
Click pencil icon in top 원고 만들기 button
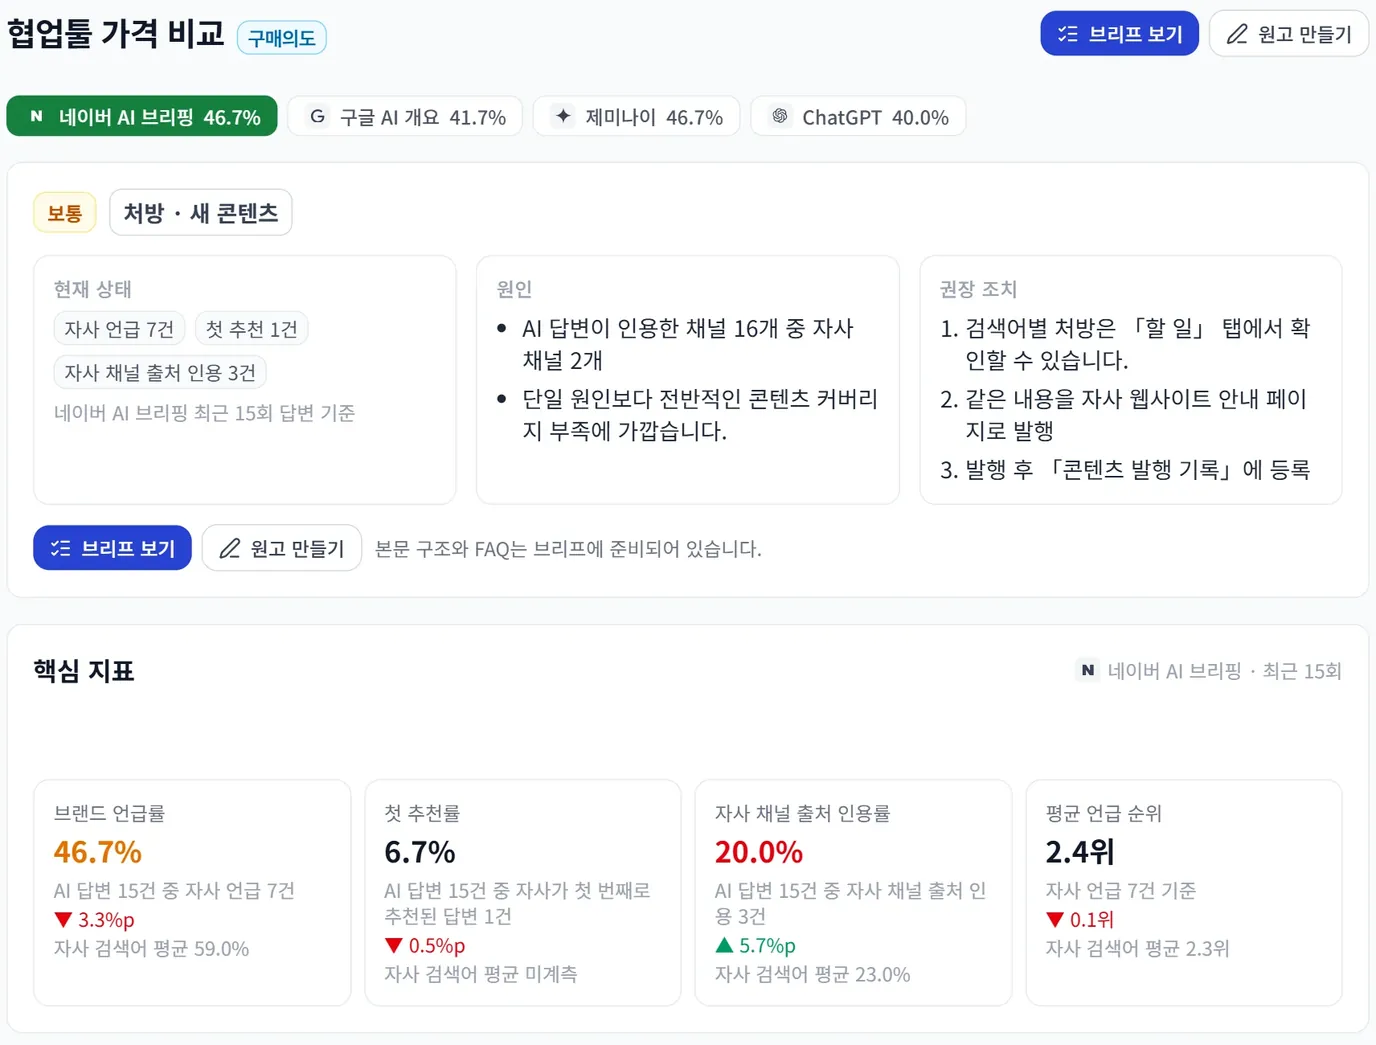point(1237,34)
